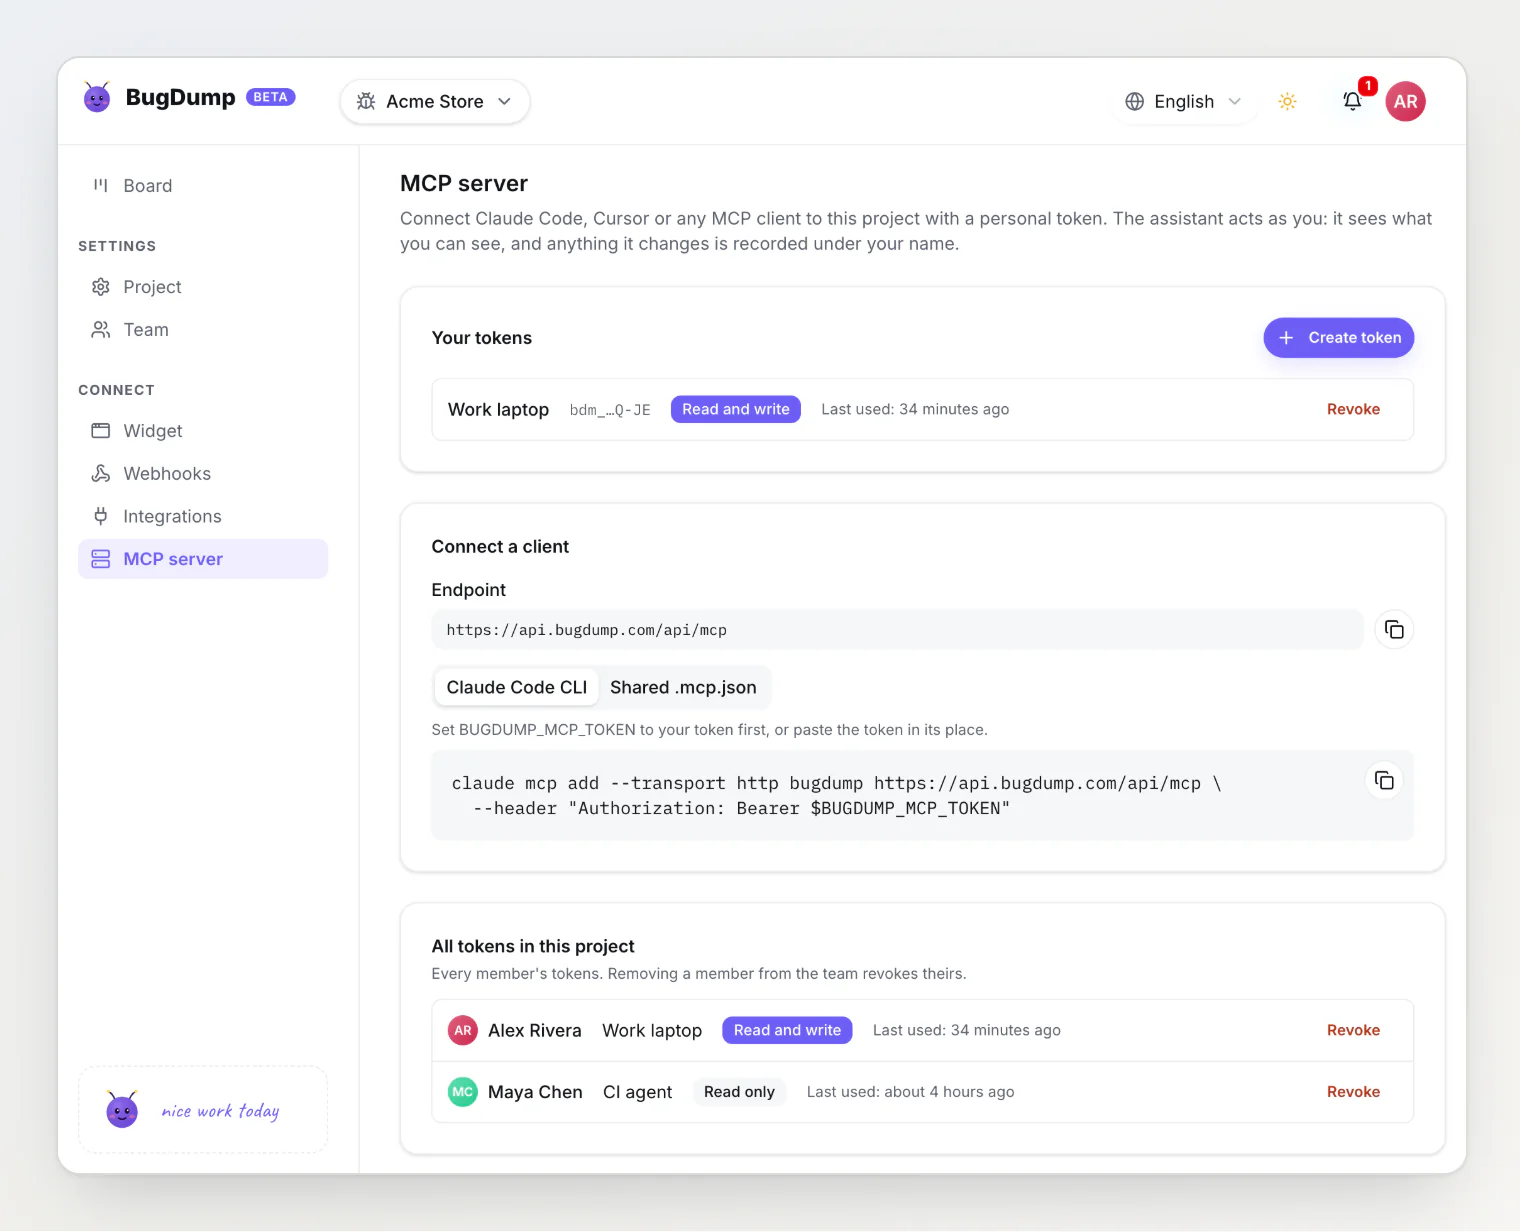Click the Board icon in the sidebar

pos(100,185)
